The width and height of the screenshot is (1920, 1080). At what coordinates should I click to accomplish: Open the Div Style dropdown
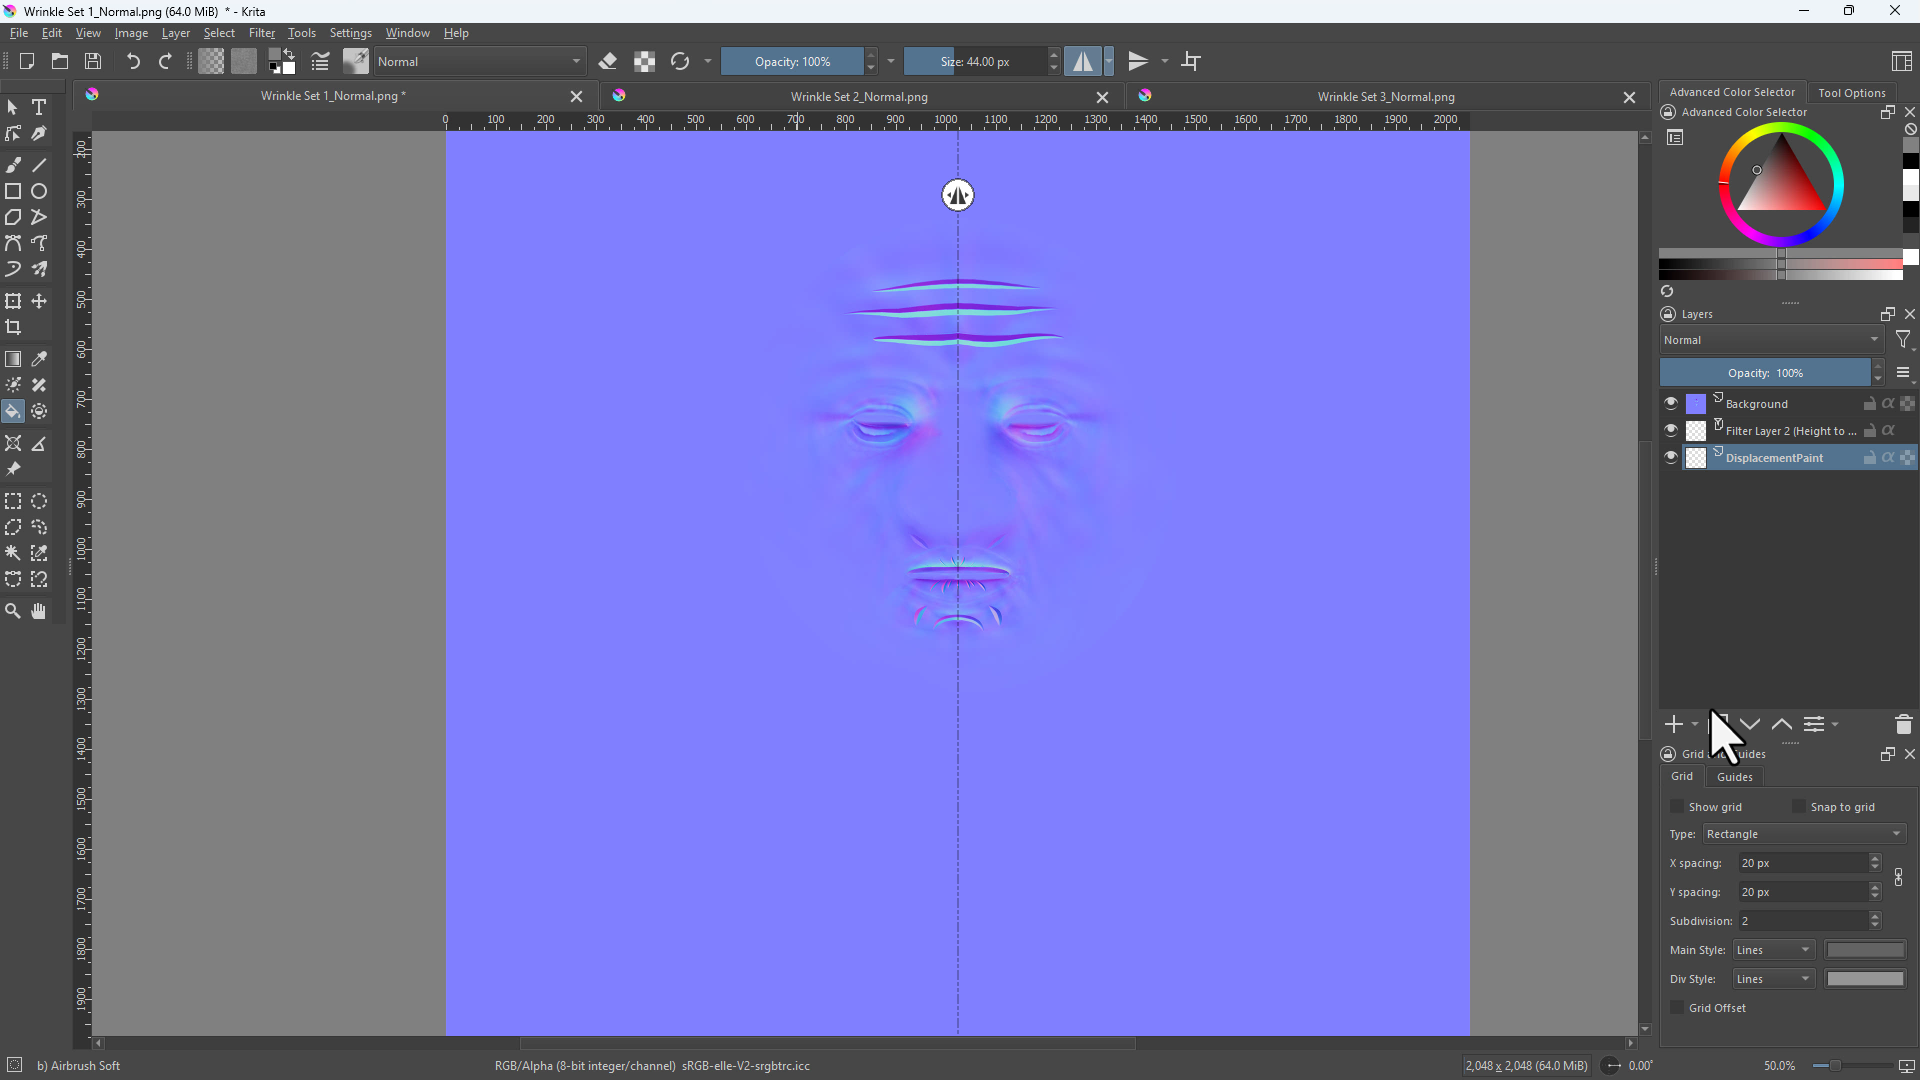tap(1773, 979)
